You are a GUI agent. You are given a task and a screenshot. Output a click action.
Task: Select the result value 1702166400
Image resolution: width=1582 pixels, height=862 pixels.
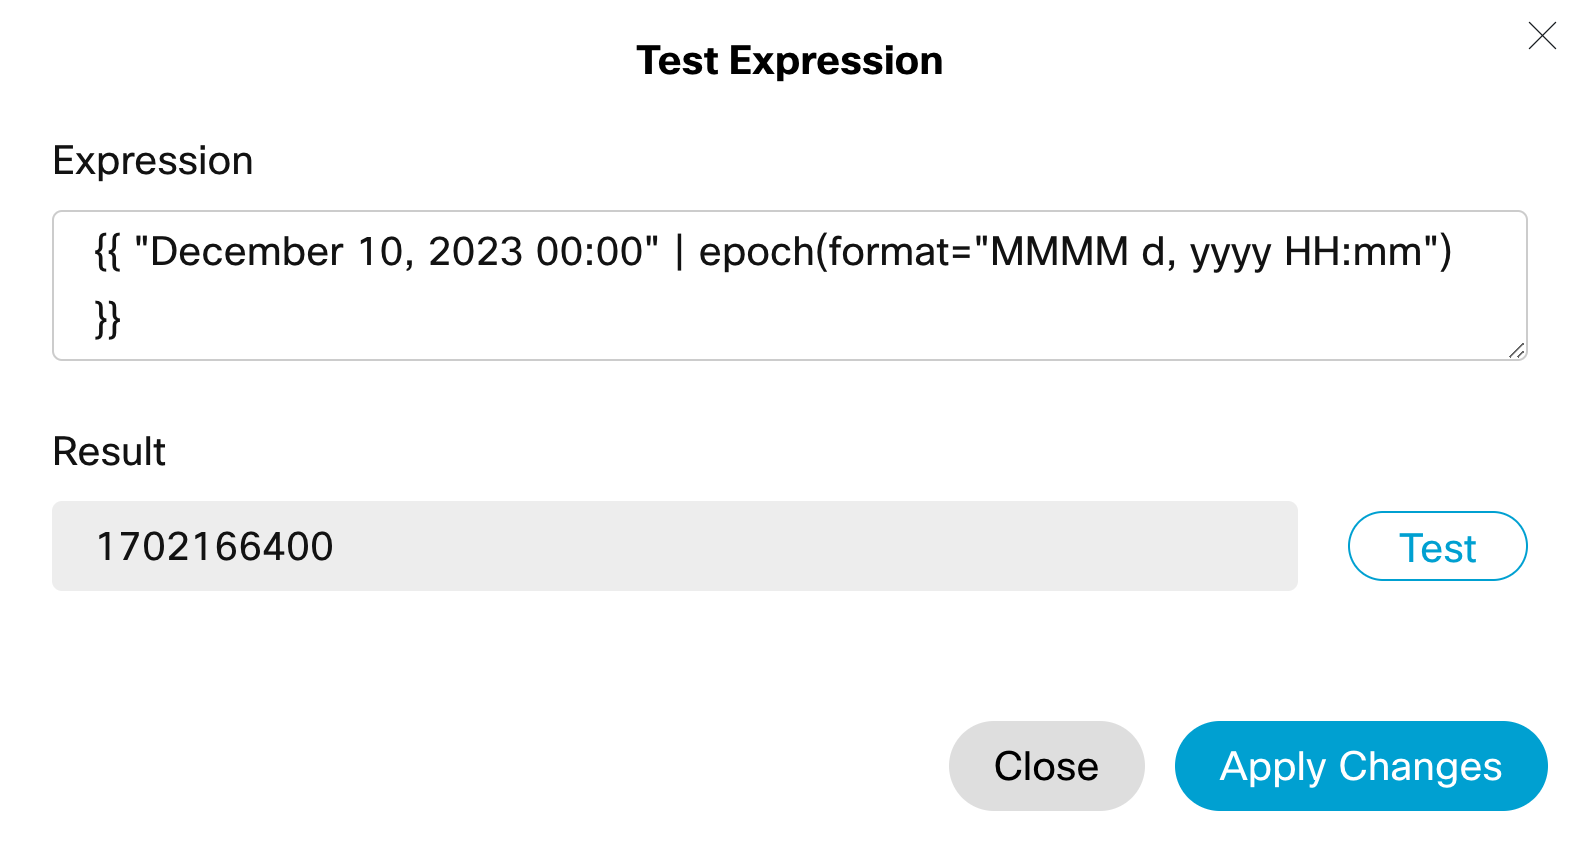tap(215, 547)
